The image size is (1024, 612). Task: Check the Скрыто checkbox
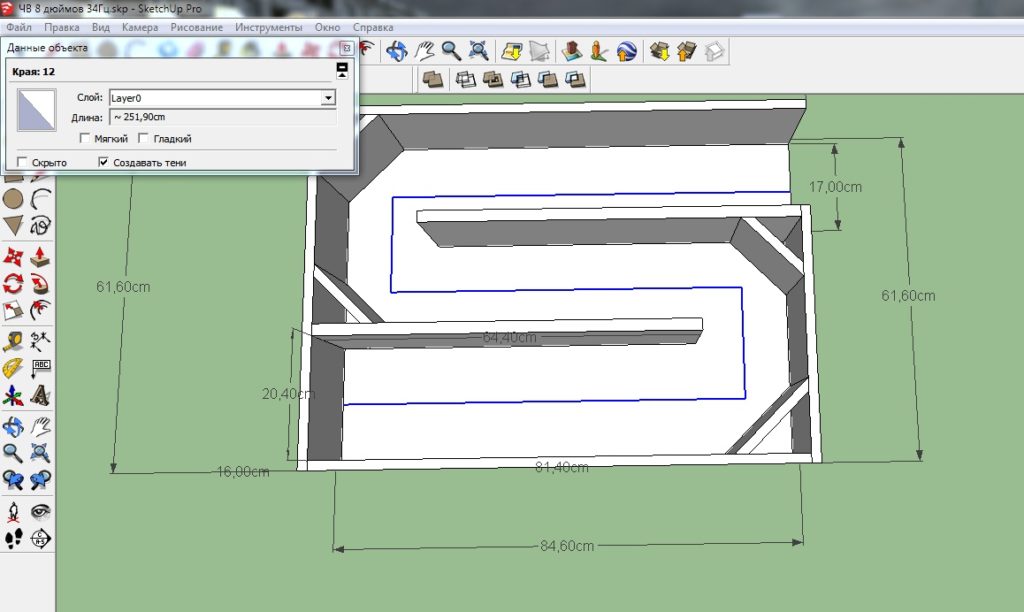22,162
